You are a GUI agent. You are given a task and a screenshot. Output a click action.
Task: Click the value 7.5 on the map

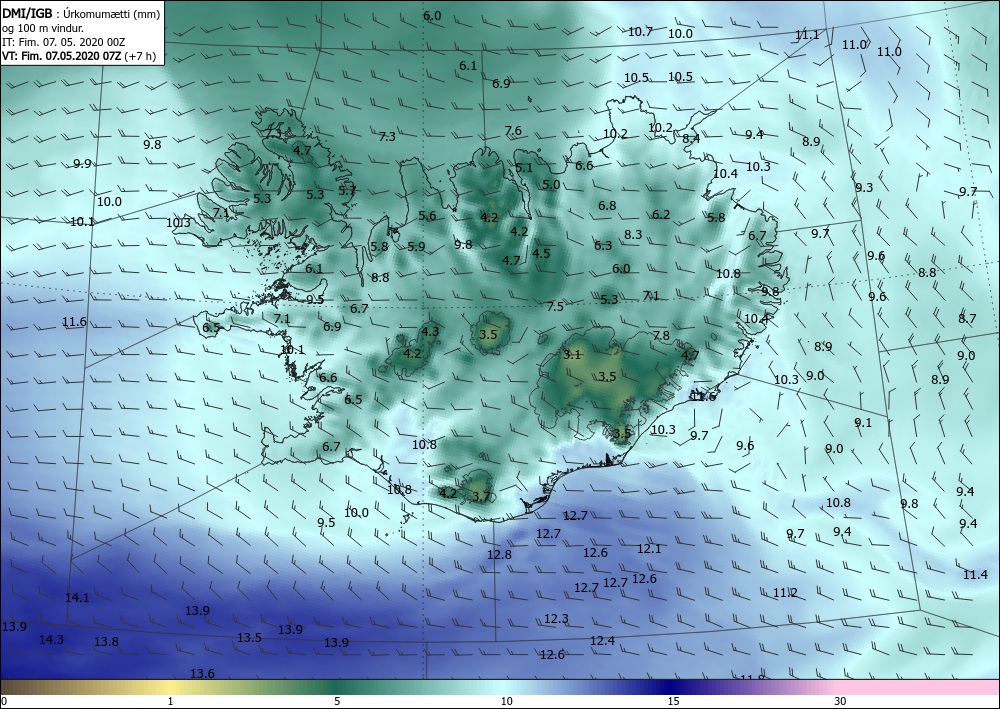[x=555, y=307]
